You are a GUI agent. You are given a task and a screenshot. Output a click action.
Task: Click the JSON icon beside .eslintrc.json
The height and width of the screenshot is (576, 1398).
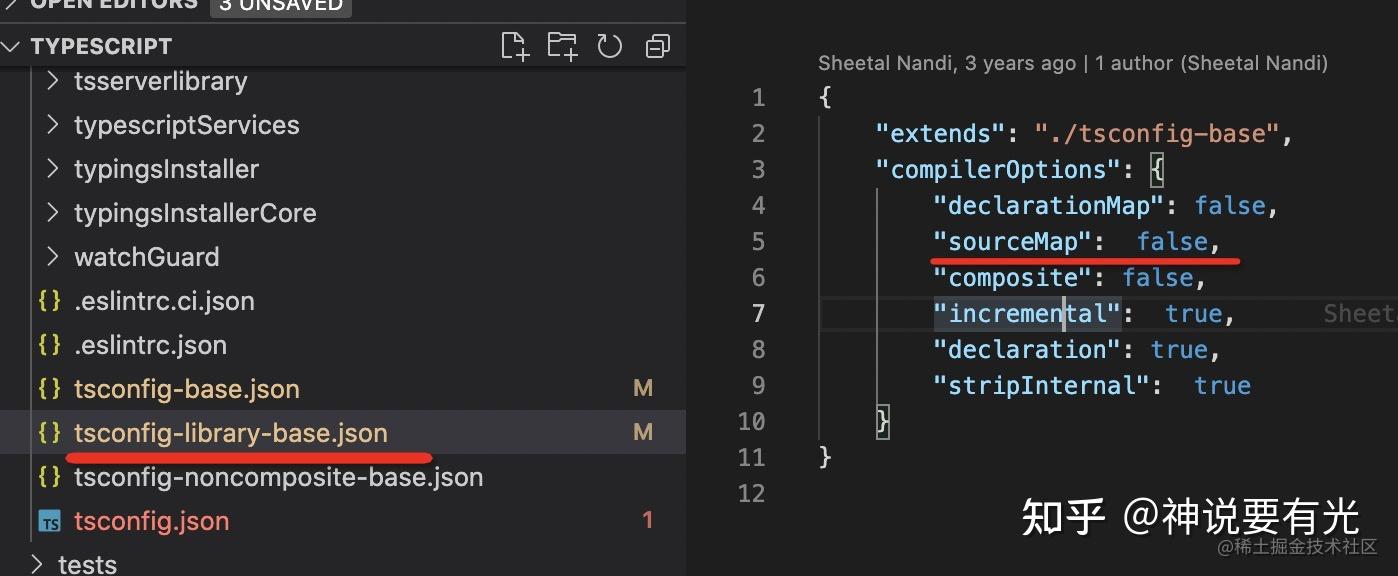[48, 344]
